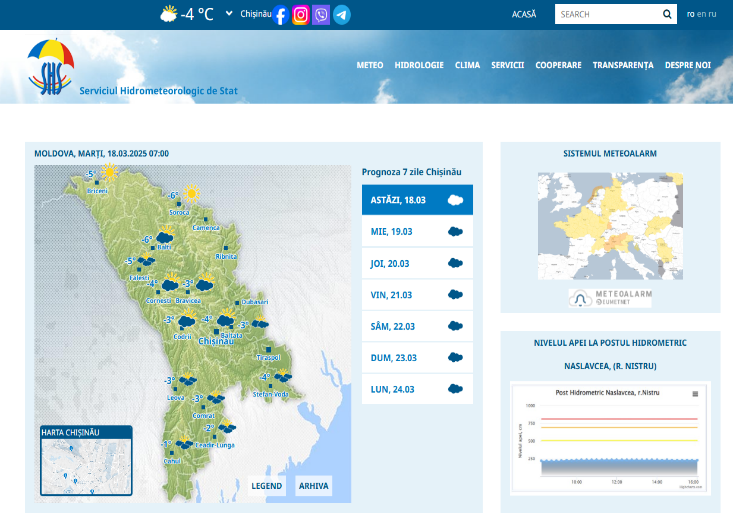
Task: Click the Legend button on map
Action: pyautogui.click(x=267, y=486)
